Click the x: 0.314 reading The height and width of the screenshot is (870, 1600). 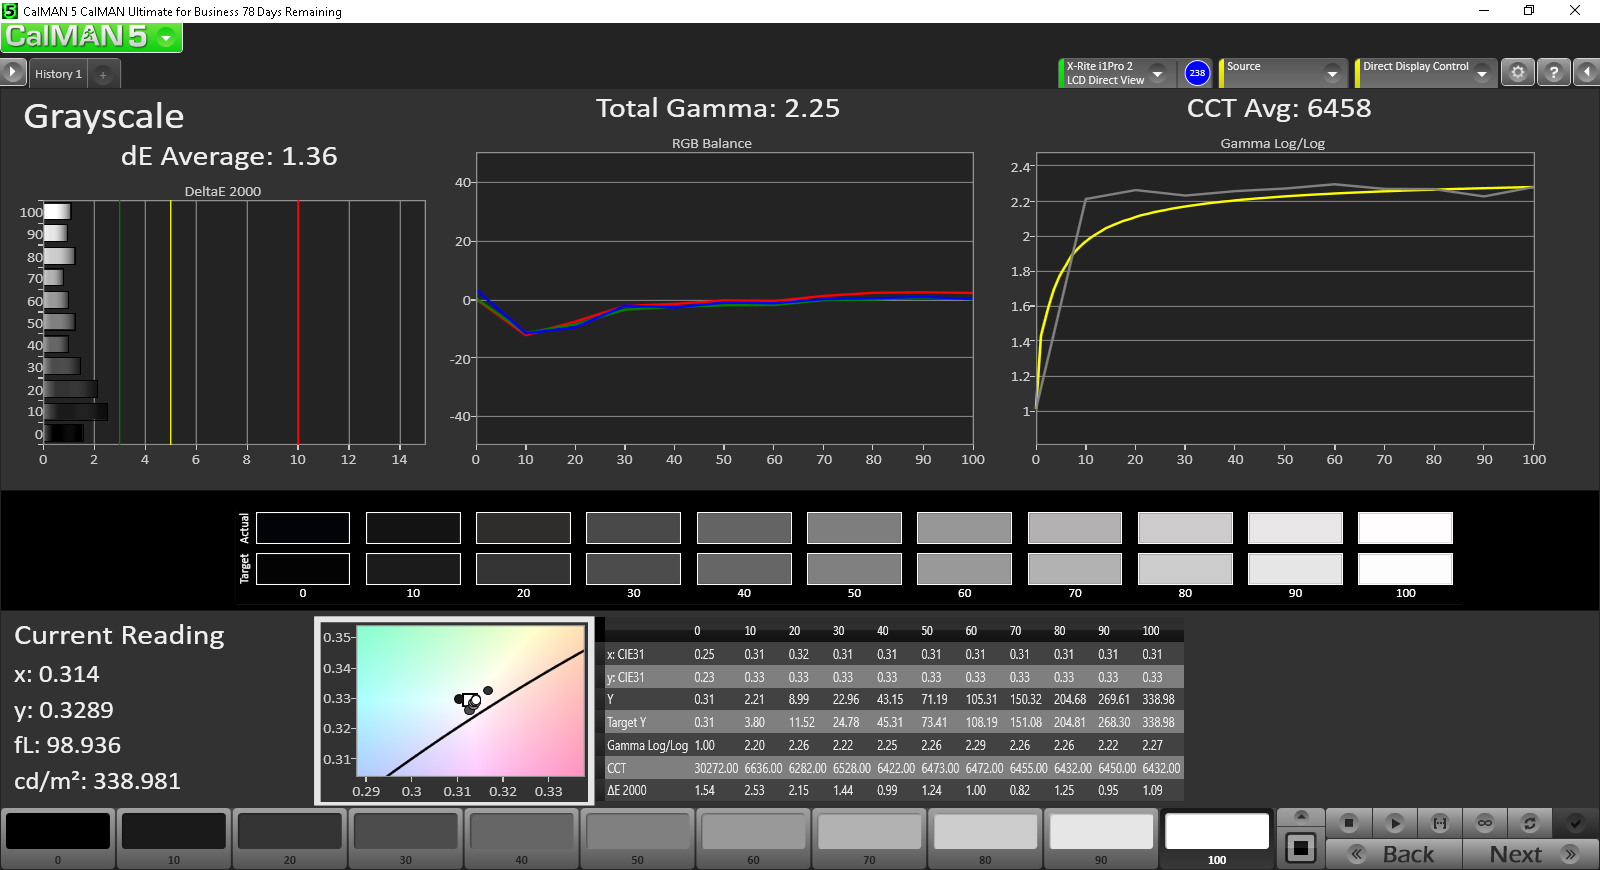(57, 674)
